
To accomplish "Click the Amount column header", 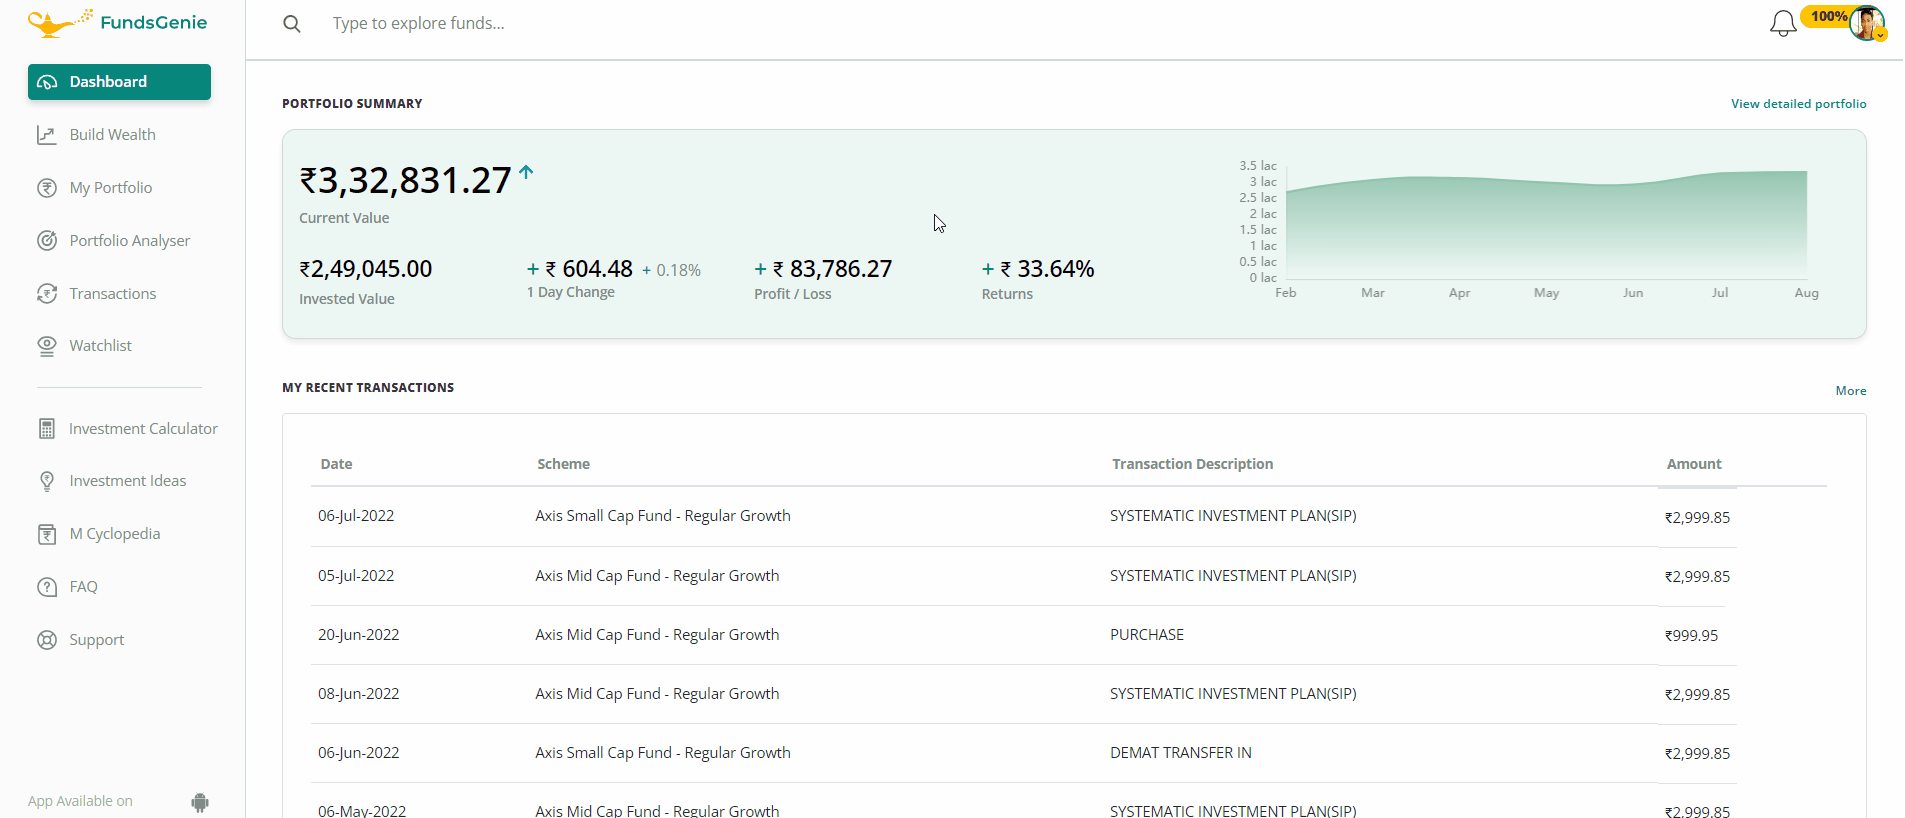I will [1694, 464].
